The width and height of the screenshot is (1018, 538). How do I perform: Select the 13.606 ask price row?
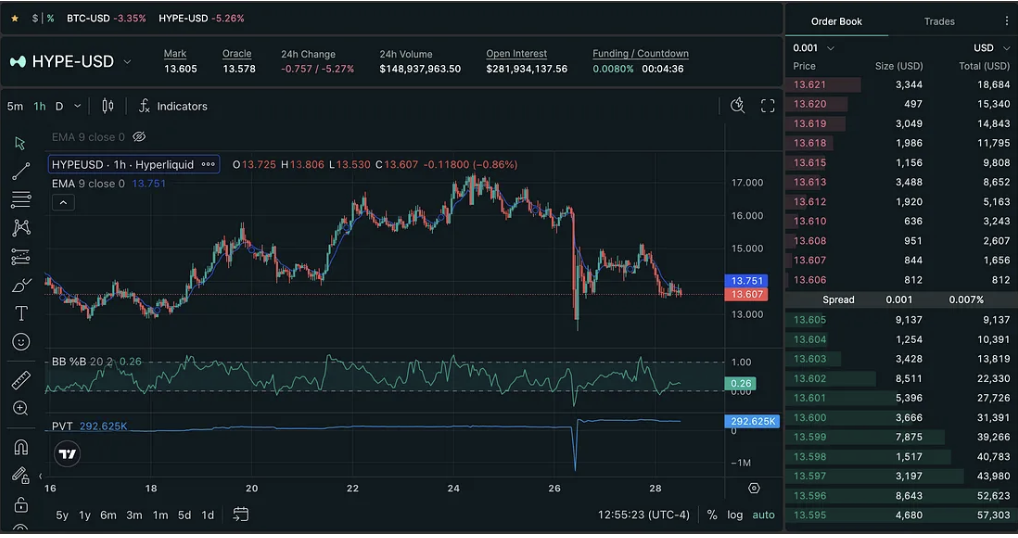click(x=900, y=280)
